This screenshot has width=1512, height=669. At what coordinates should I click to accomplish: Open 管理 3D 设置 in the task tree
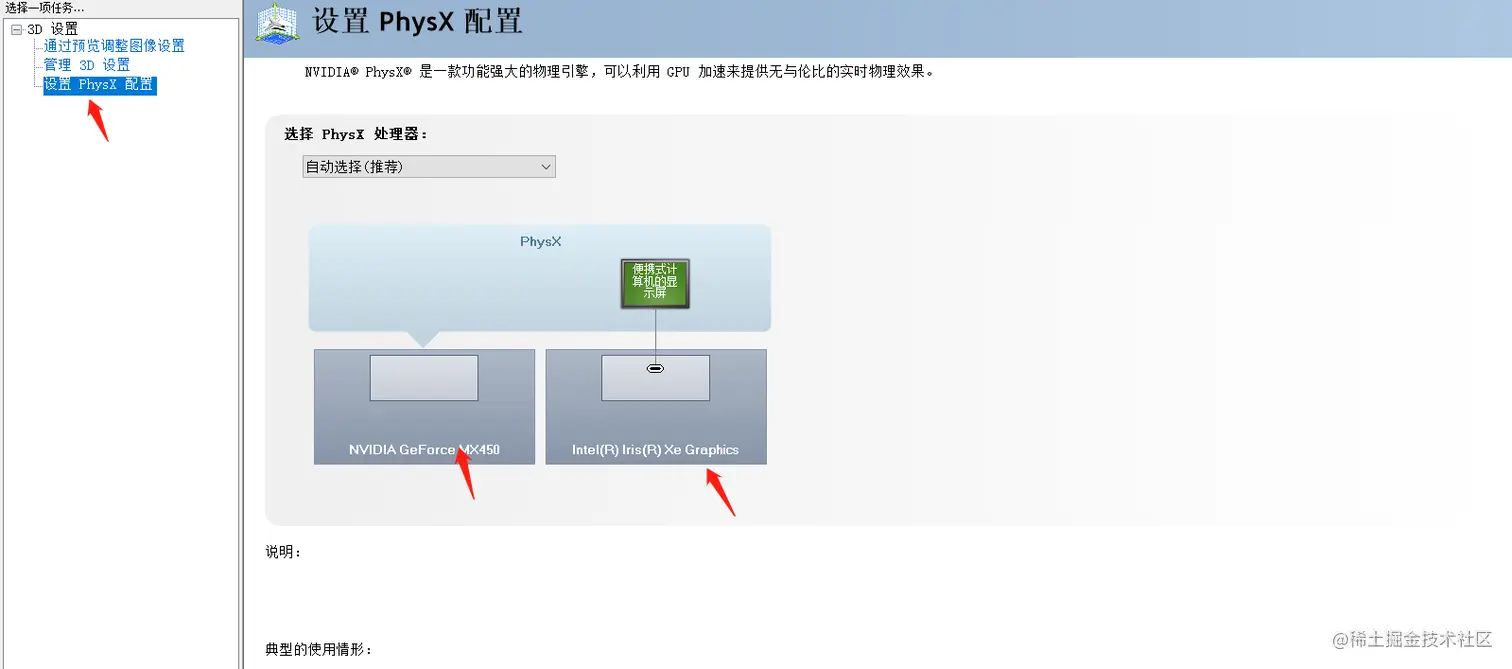87,65
